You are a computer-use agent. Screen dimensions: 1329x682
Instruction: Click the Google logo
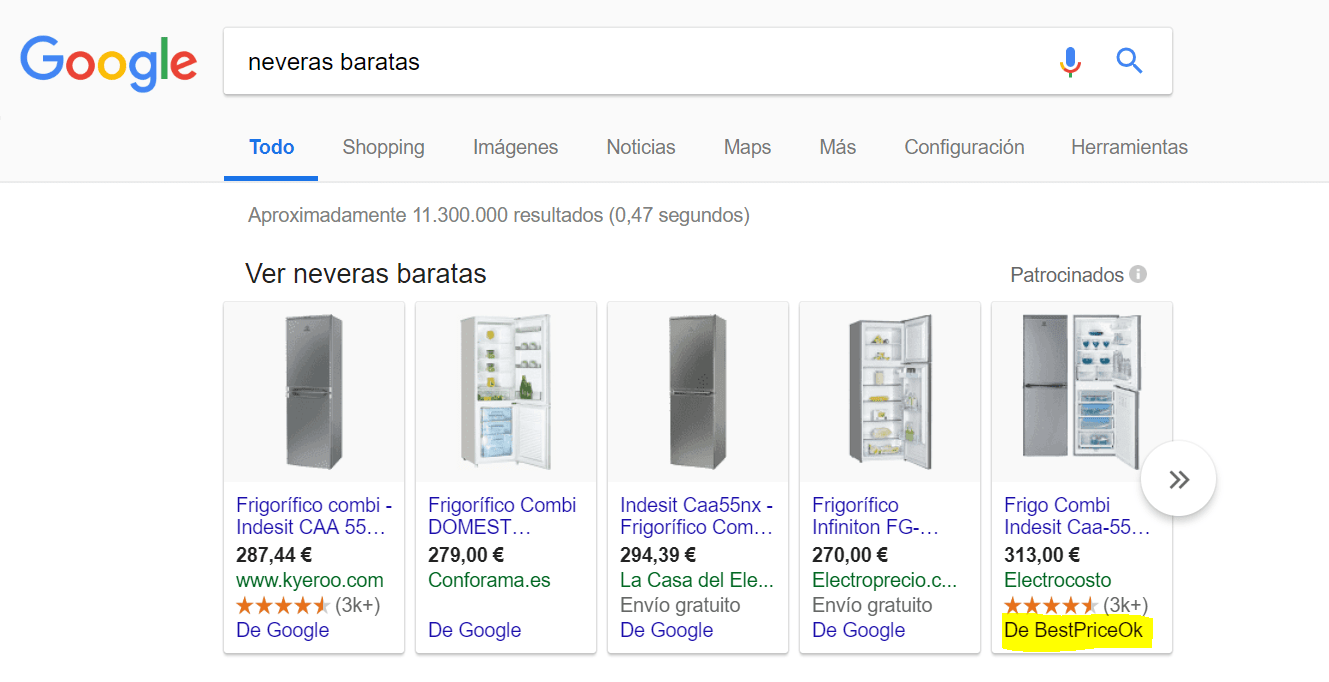[109, 62]
